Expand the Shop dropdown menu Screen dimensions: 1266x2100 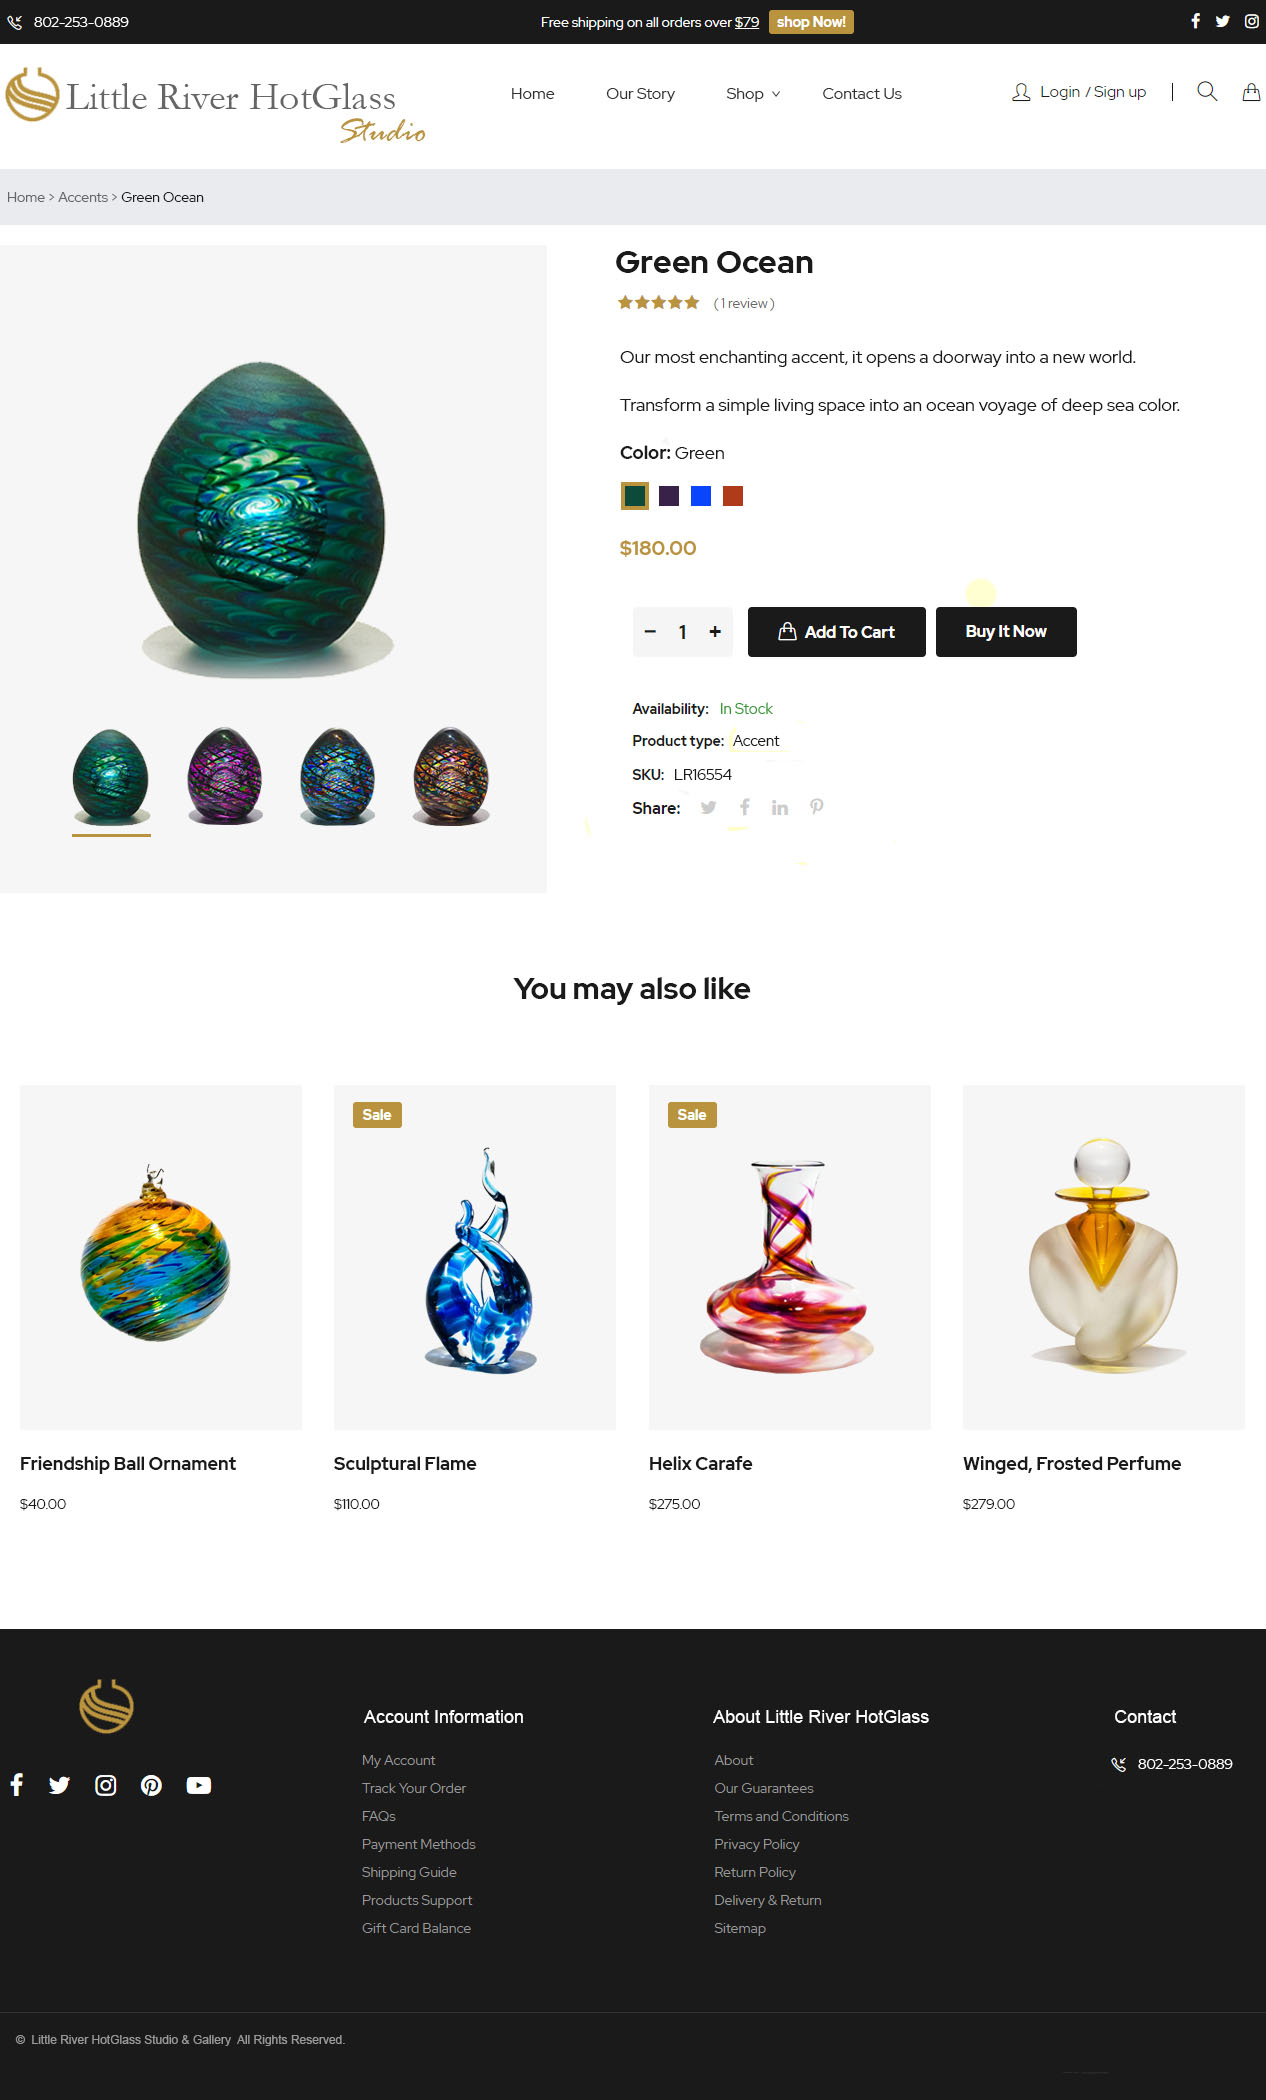[x=753, y=93]
